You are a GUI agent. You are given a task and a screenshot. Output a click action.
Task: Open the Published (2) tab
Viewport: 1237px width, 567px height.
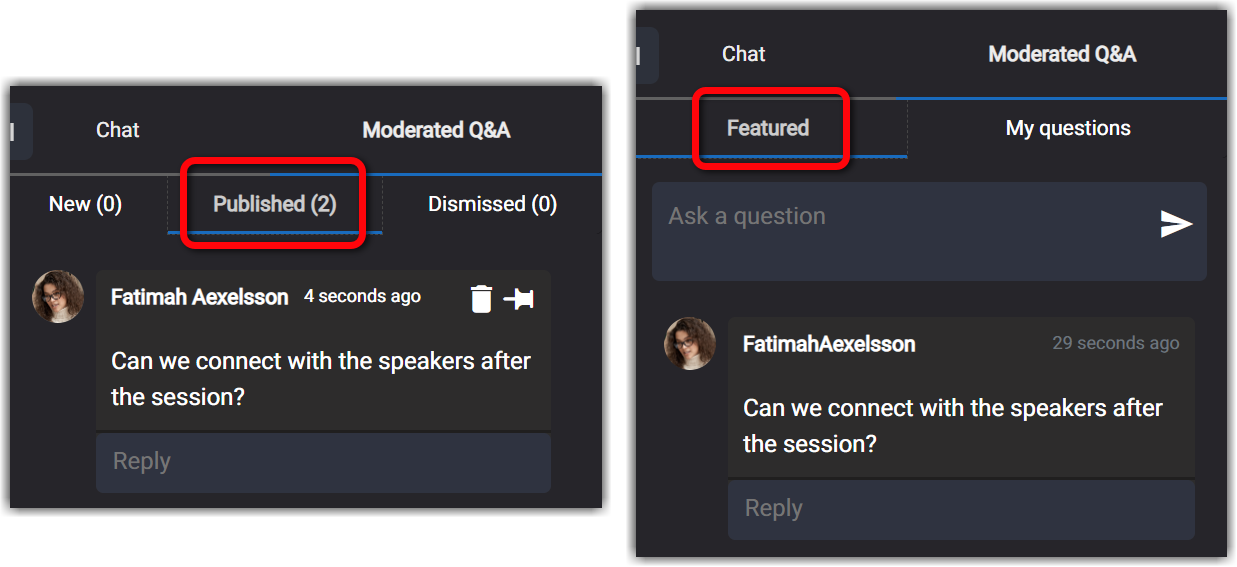(275, 204)
